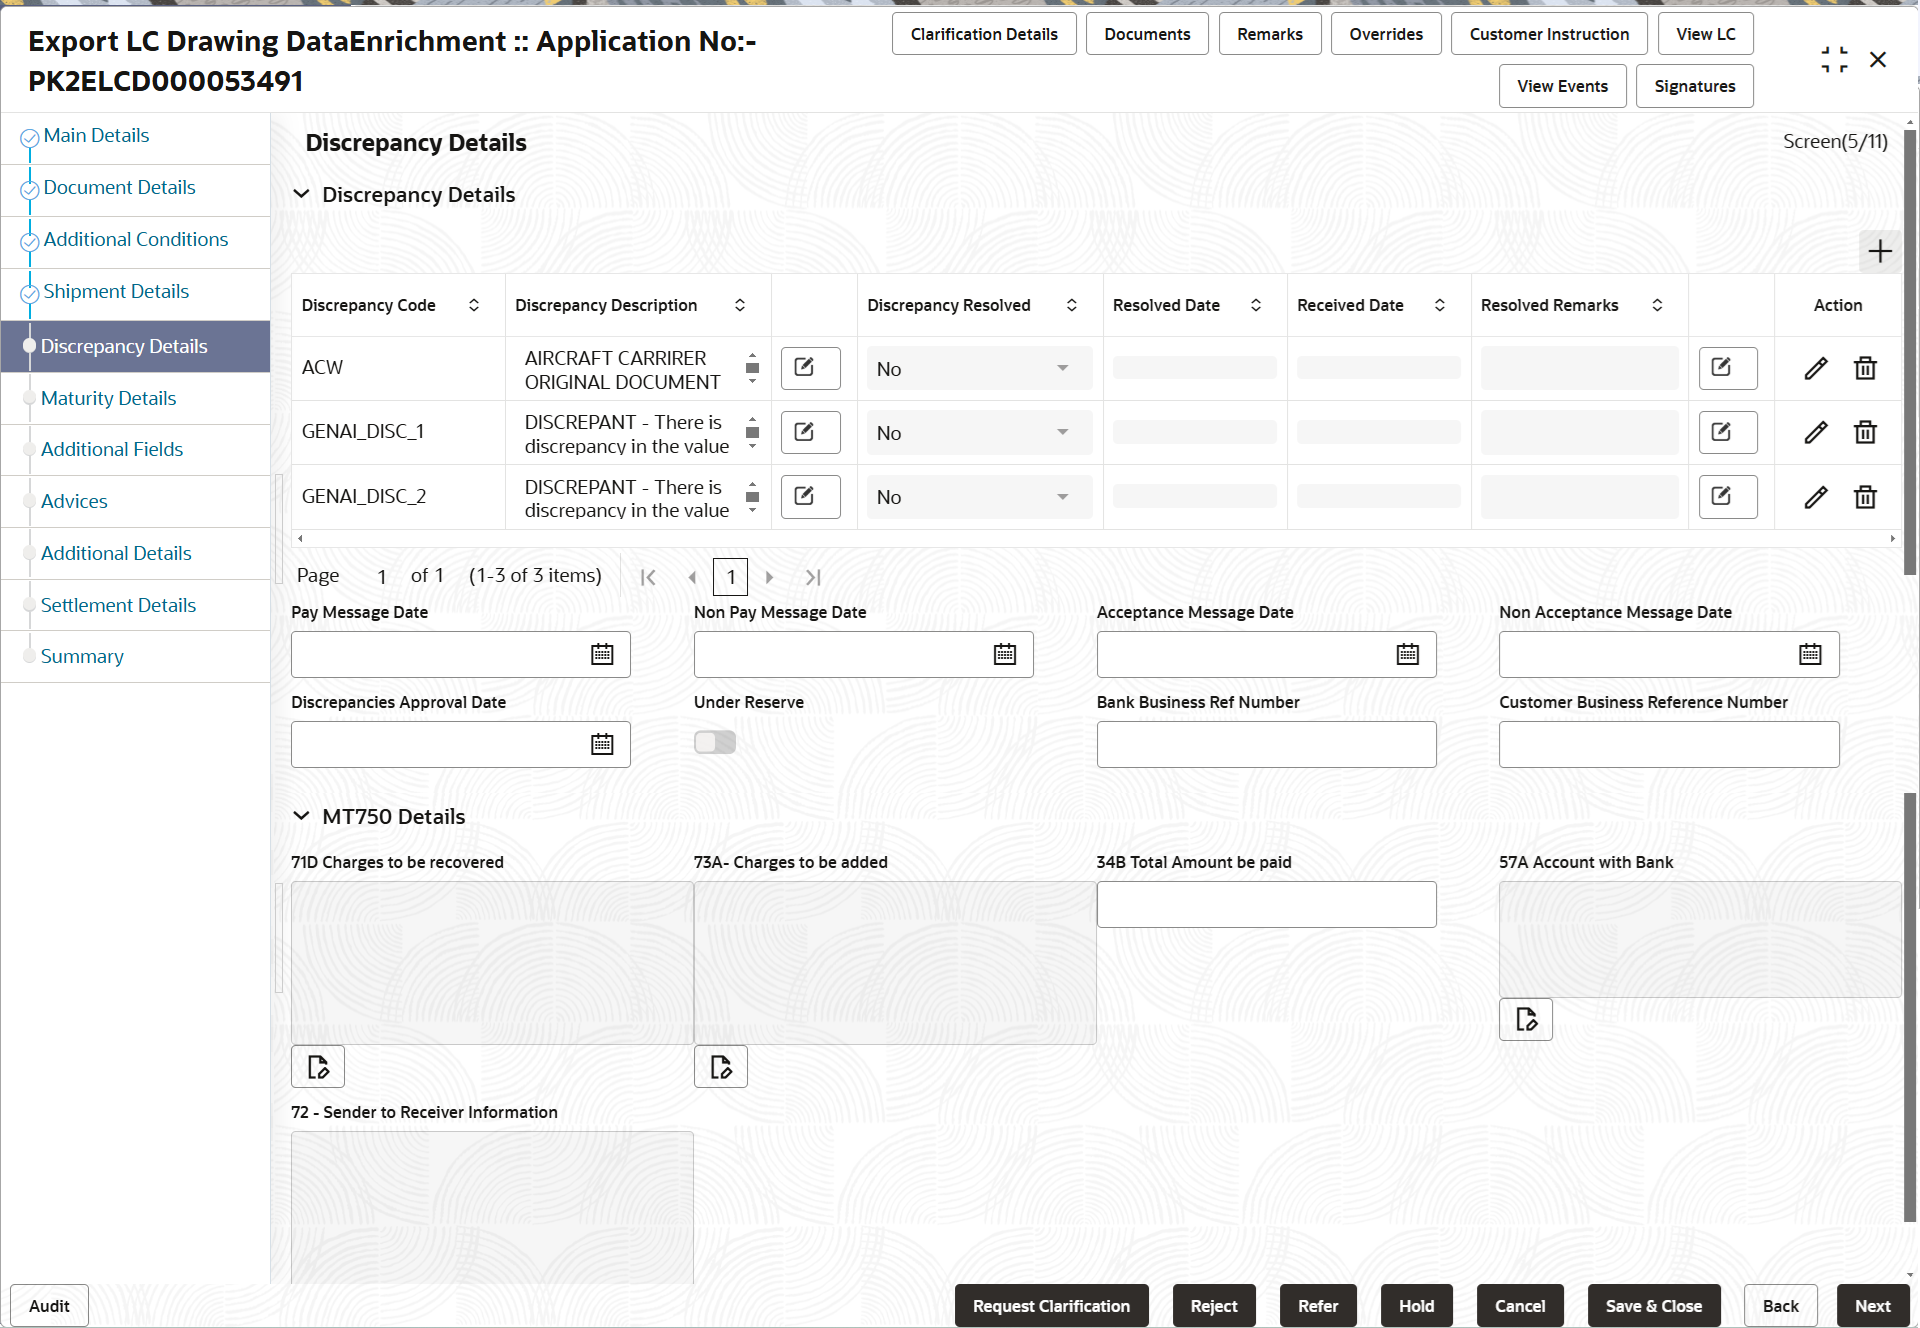This screenshot has width=1920, height=1328.
Task: Collapse the Discrepancy Details section
Action: pos(301,194)
